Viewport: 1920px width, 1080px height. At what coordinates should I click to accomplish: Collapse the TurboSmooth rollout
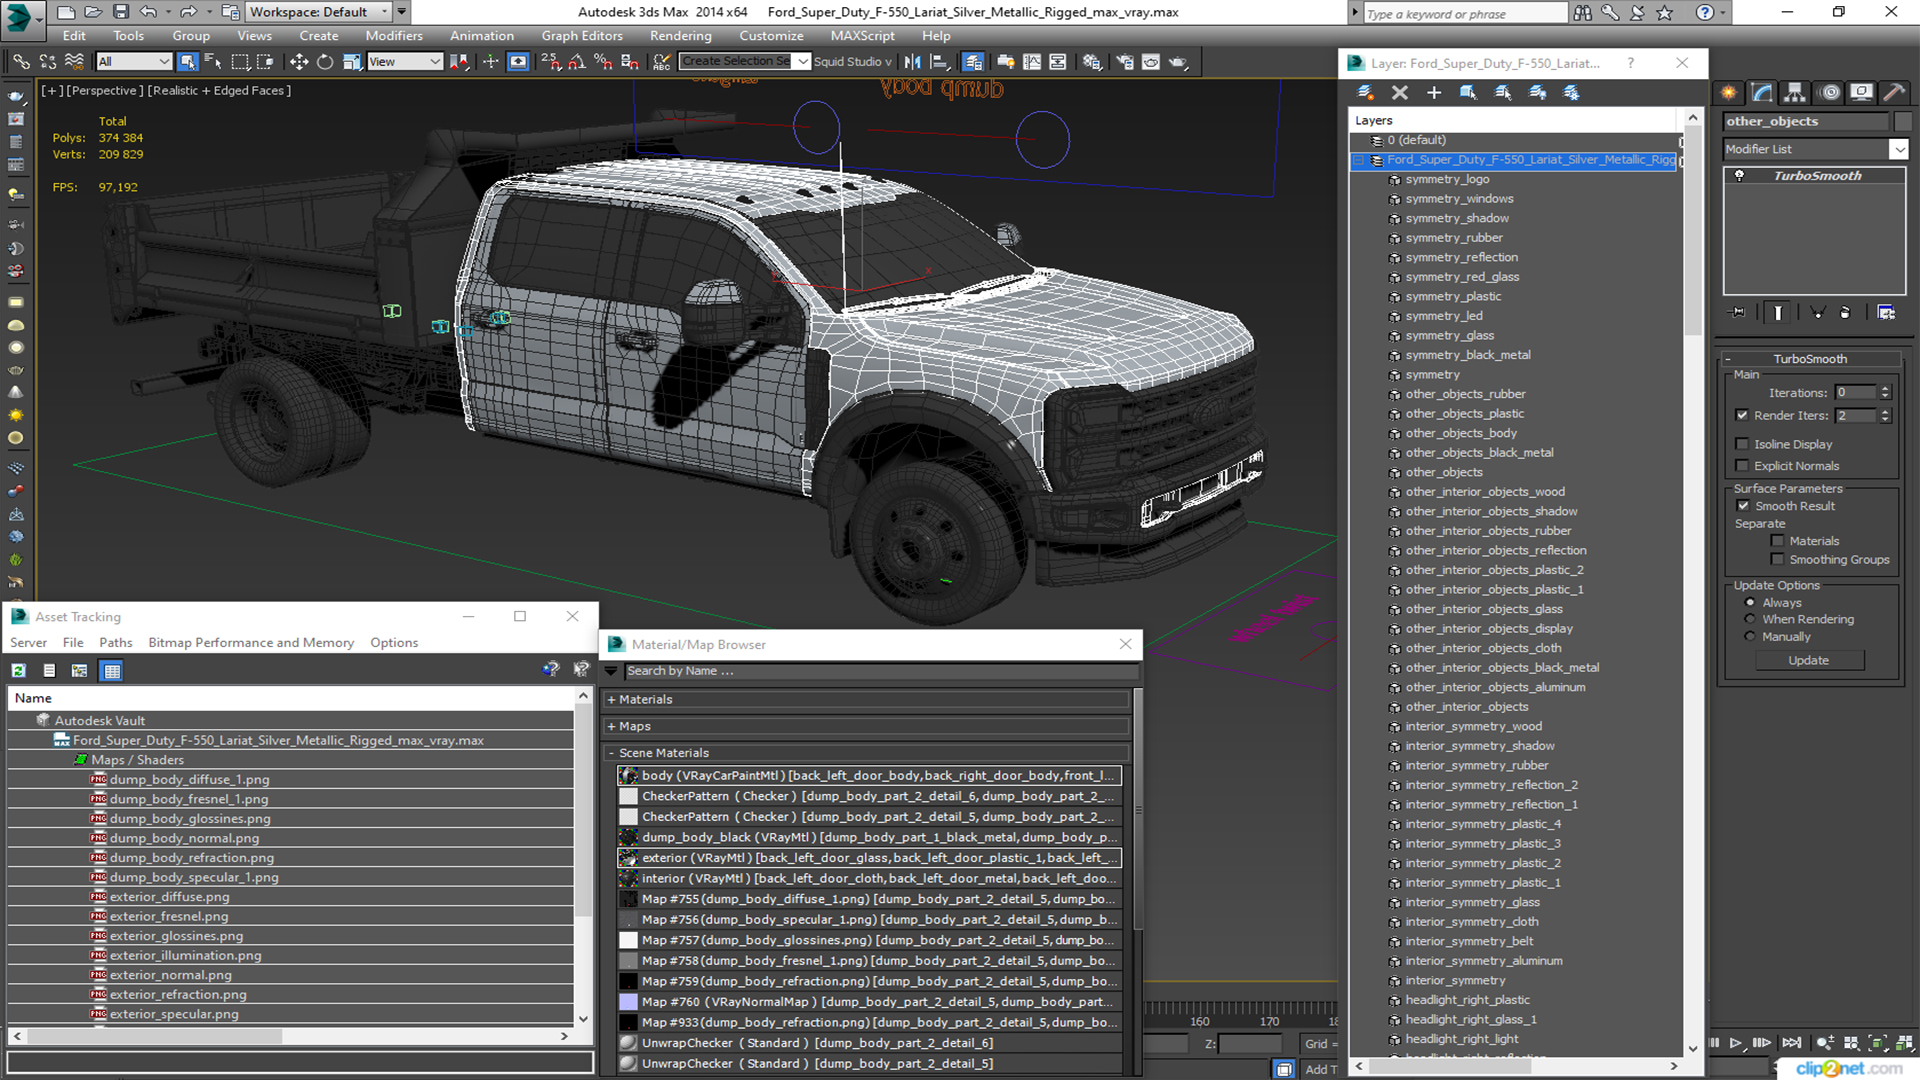(1728, 359)
